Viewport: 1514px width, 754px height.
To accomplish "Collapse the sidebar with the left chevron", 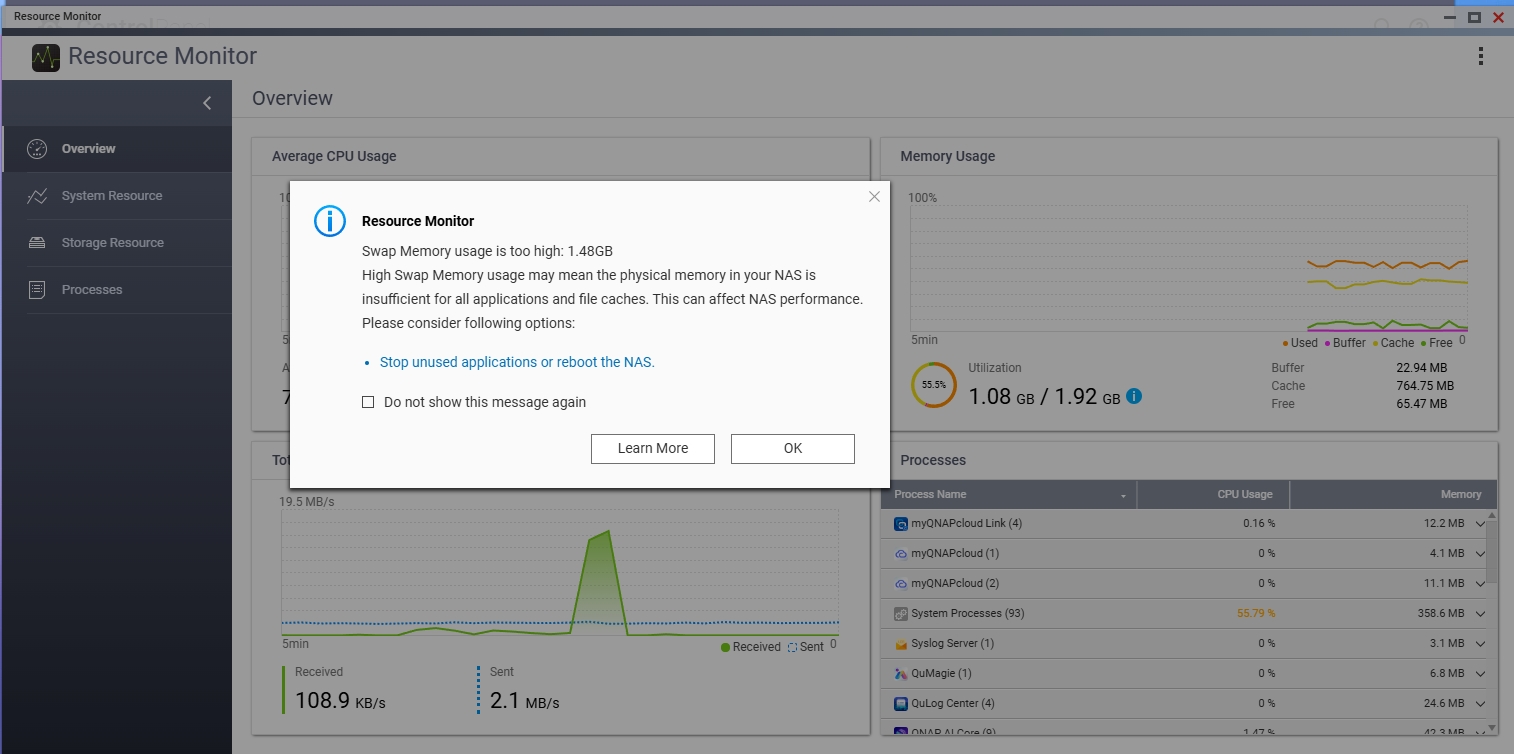I will tap(207, 103).
